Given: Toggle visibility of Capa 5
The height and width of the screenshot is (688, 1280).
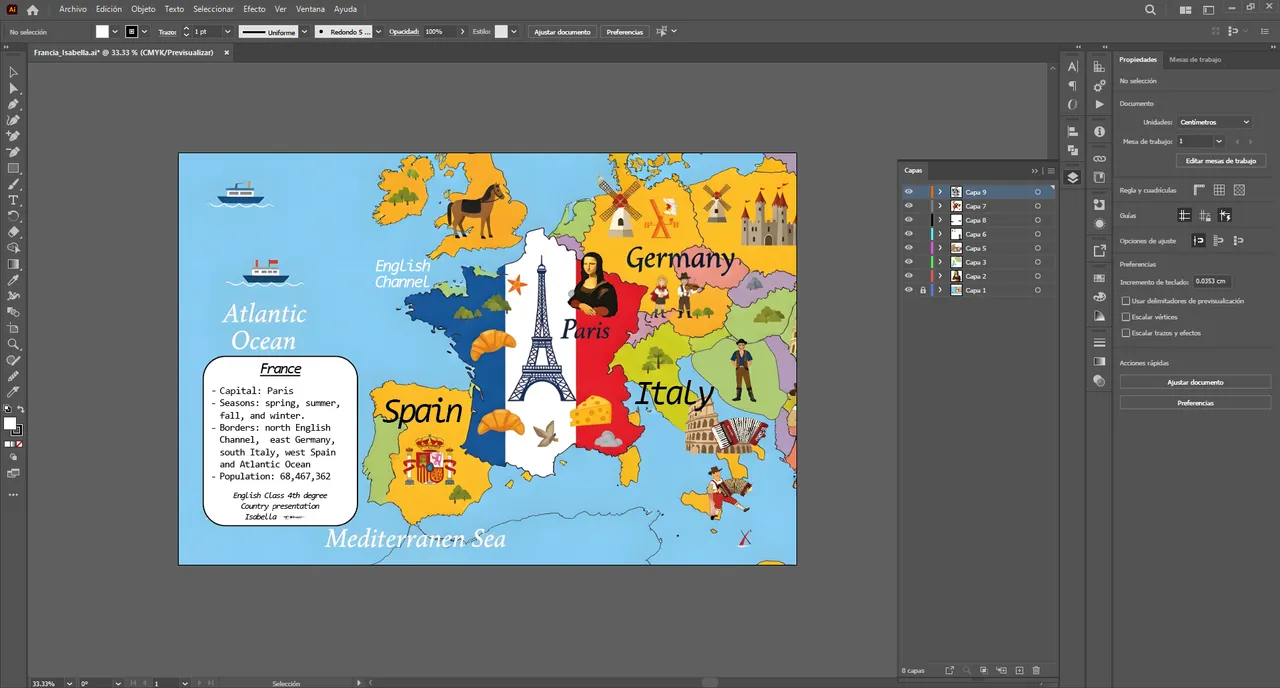Looking at the screenshot, I should coord(909,248).
